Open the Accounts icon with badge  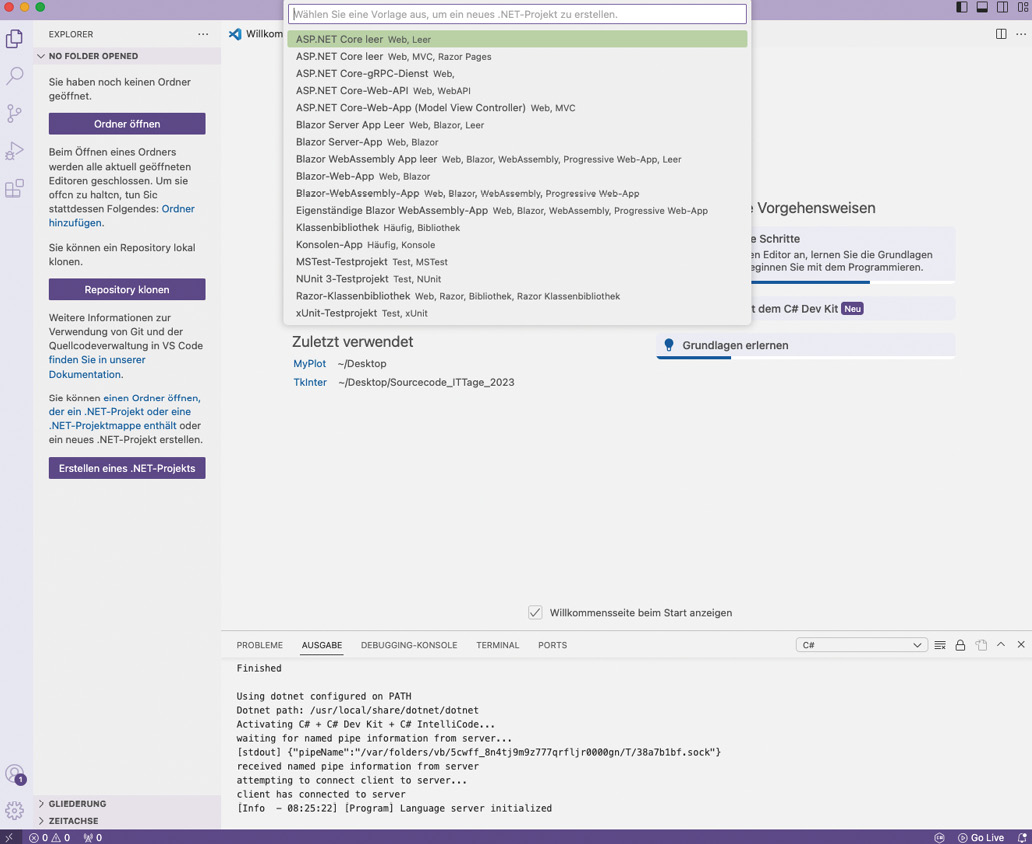point(14,774)
